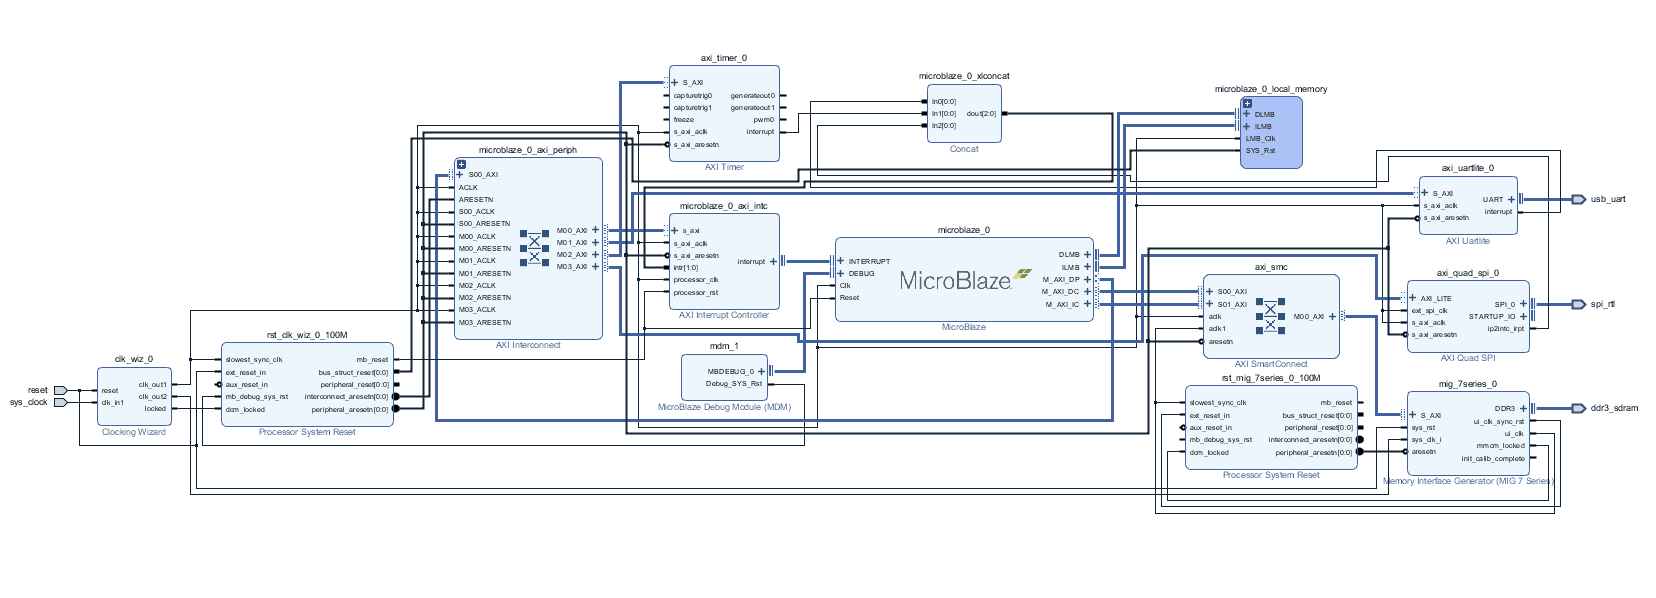Click the crossbar icon in axi_smc block
The image size is (1656, 598).
coord(1270,316)
